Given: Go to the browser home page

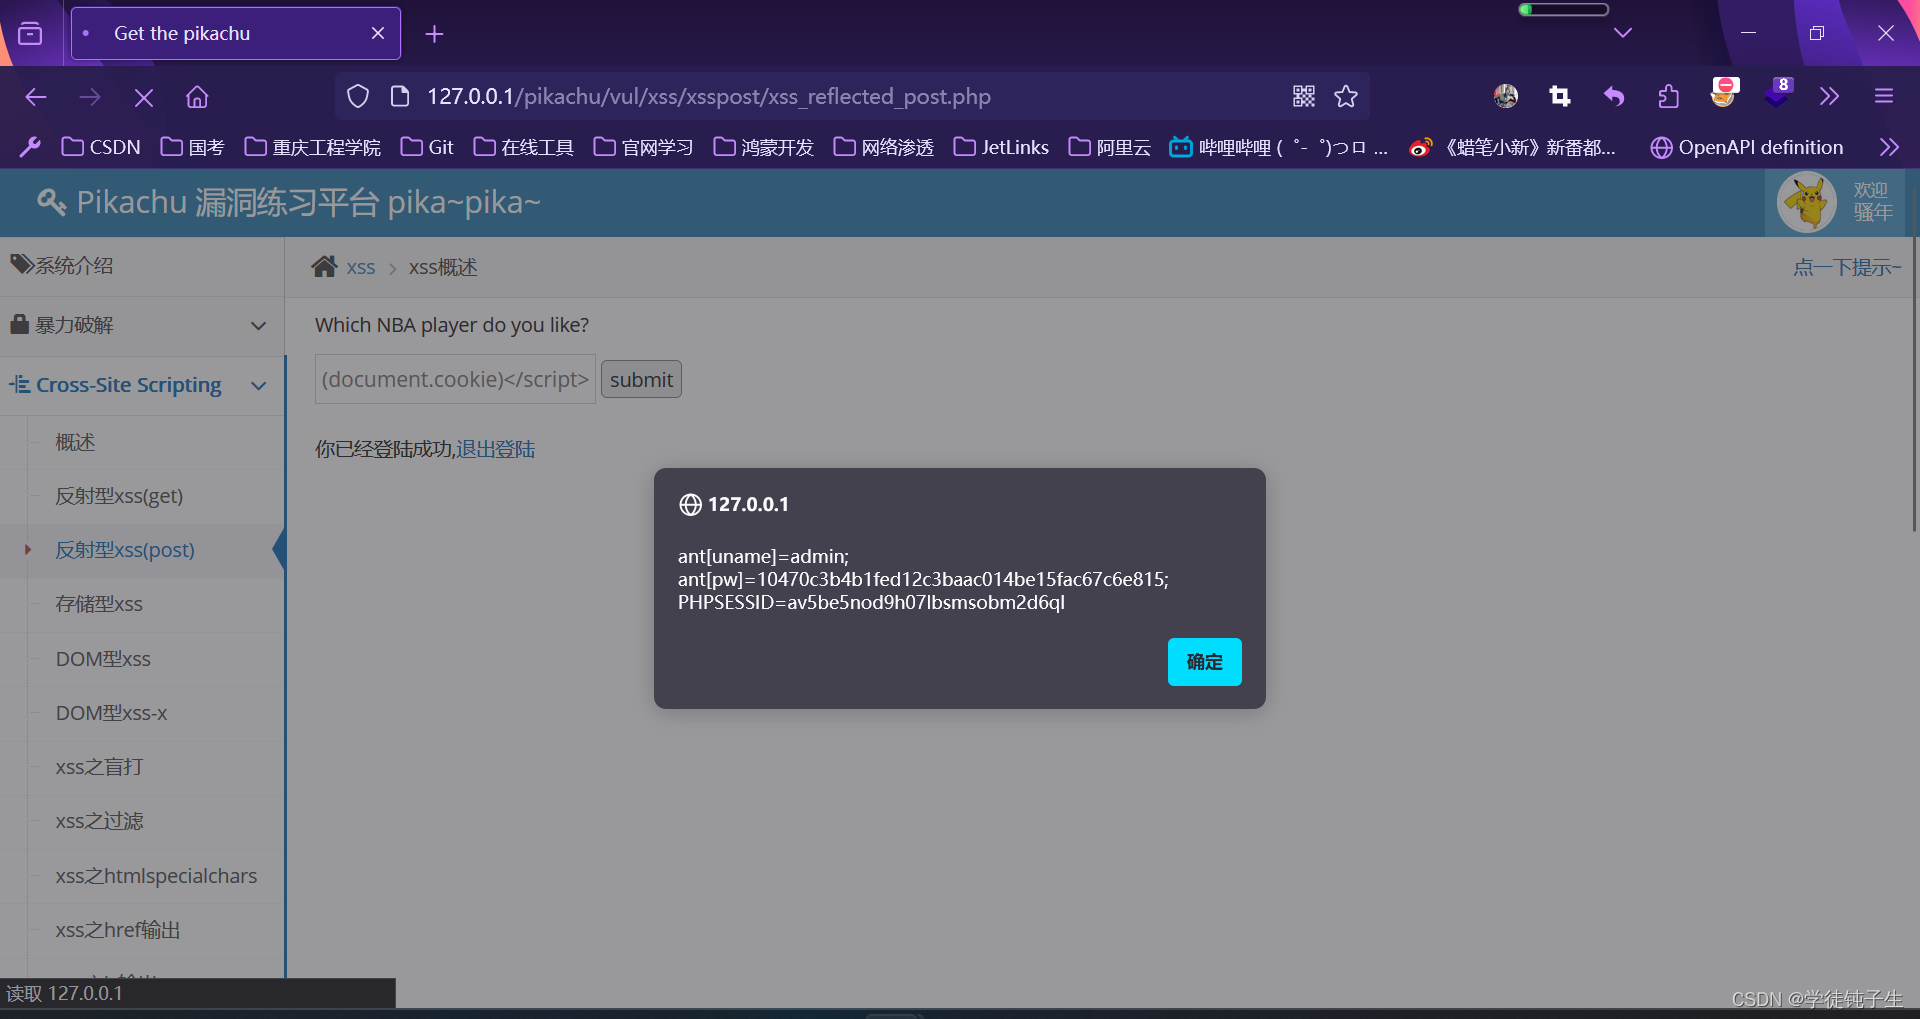Looking at the screenshot, I should [197, 97].
